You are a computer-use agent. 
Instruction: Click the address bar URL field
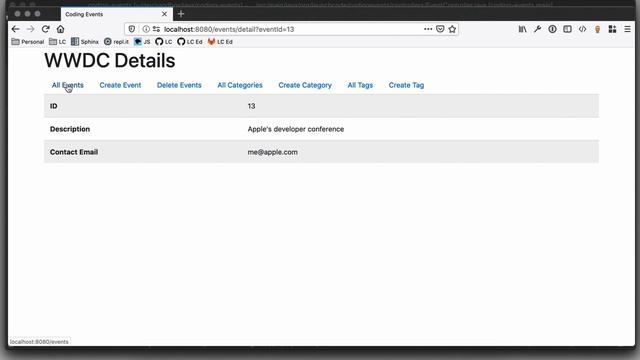(290, 29)
